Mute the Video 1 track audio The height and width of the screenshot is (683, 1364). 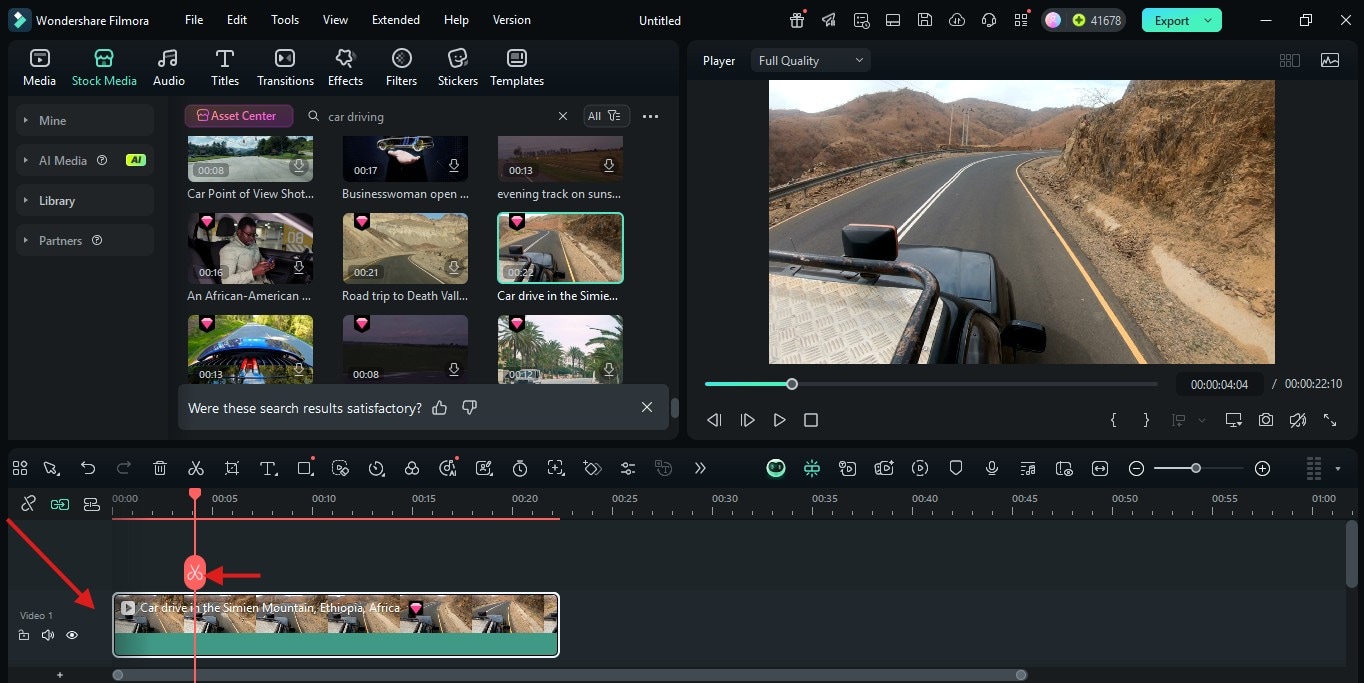(48, 635)
